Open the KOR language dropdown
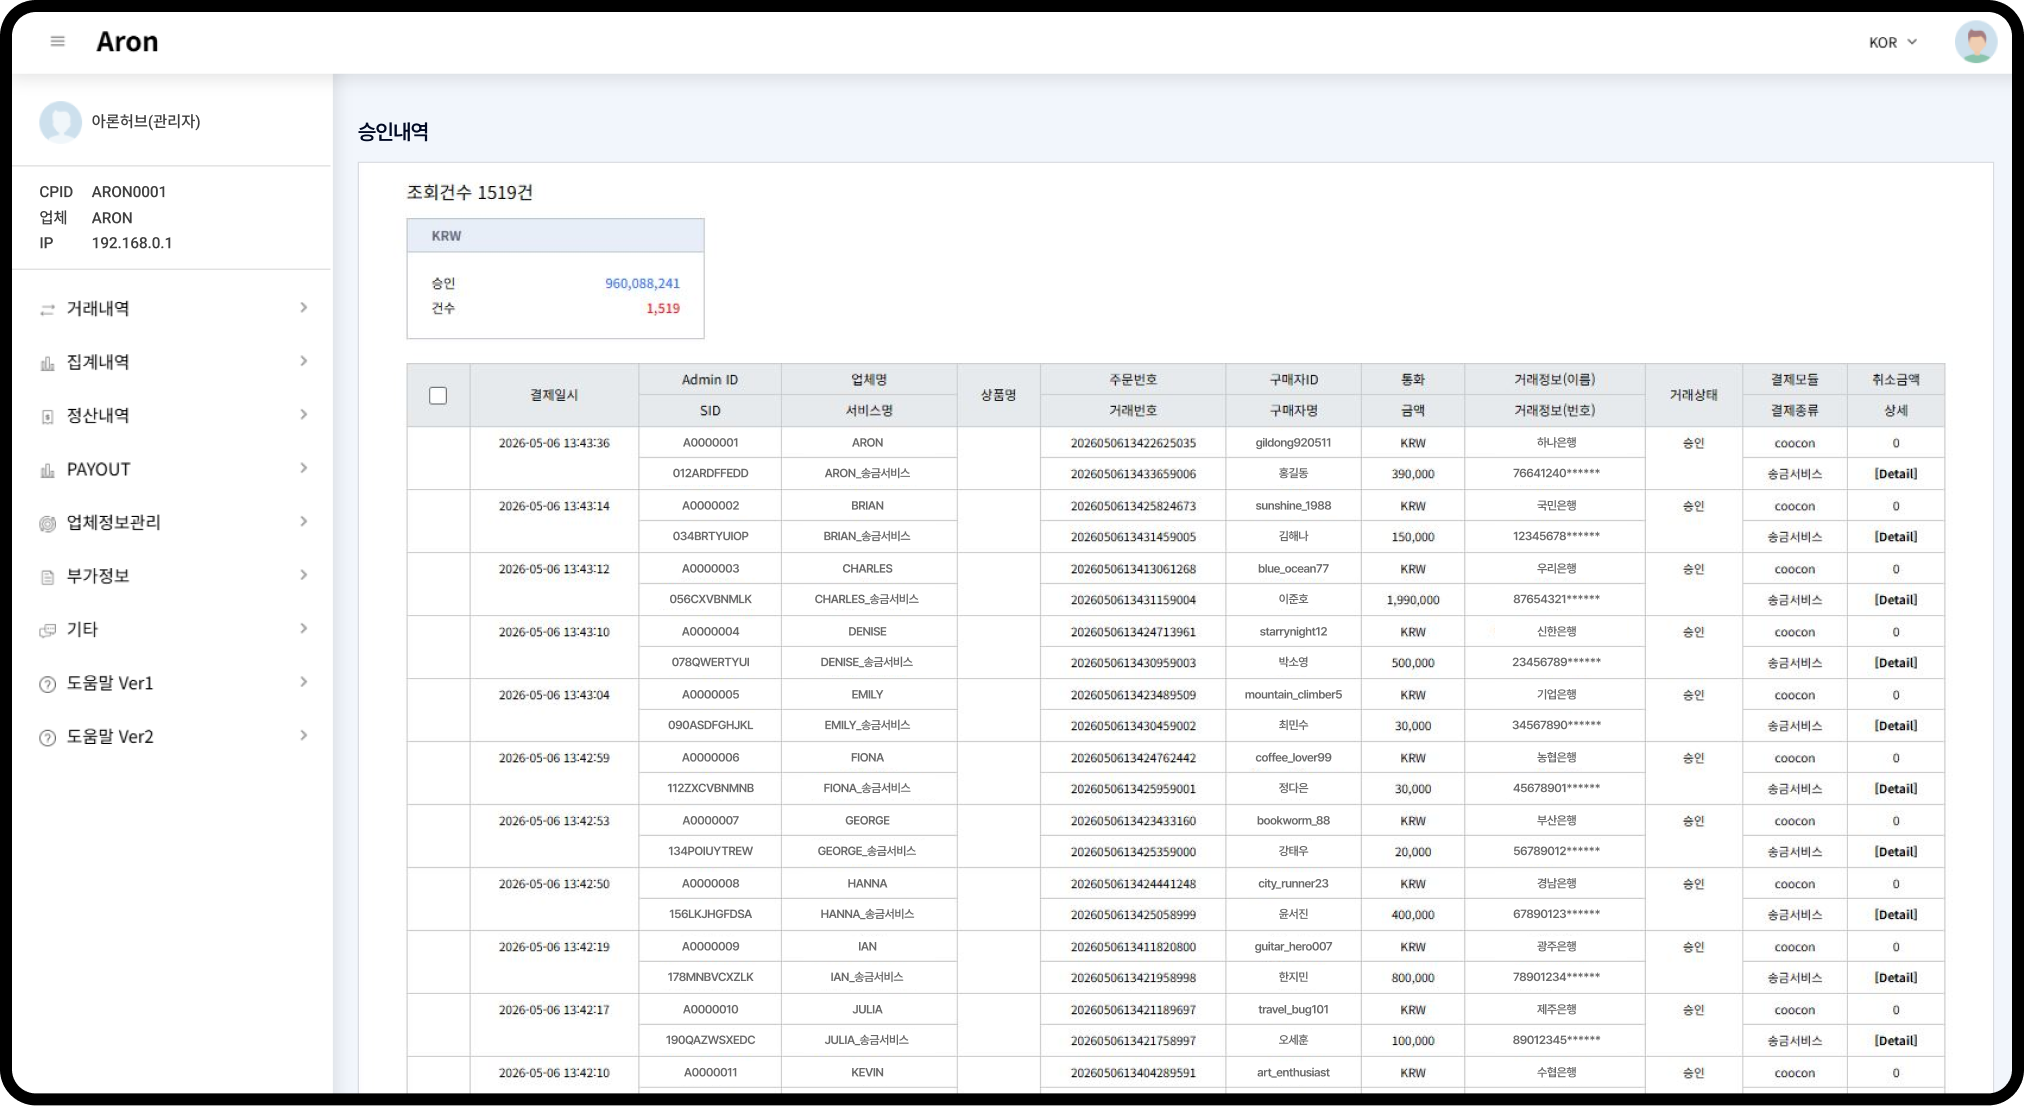The image size is (2024, 1106). click(x=1893, y=42)
